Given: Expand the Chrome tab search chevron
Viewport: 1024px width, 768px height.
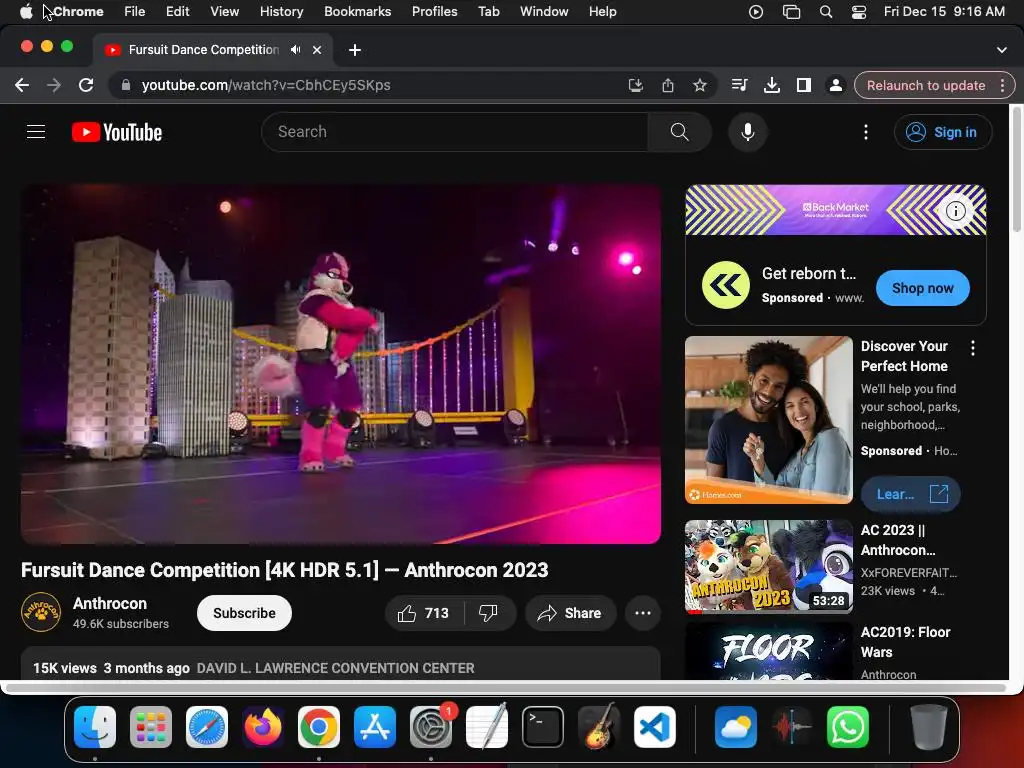Looking at the screenshot, I should point(1002,50).
